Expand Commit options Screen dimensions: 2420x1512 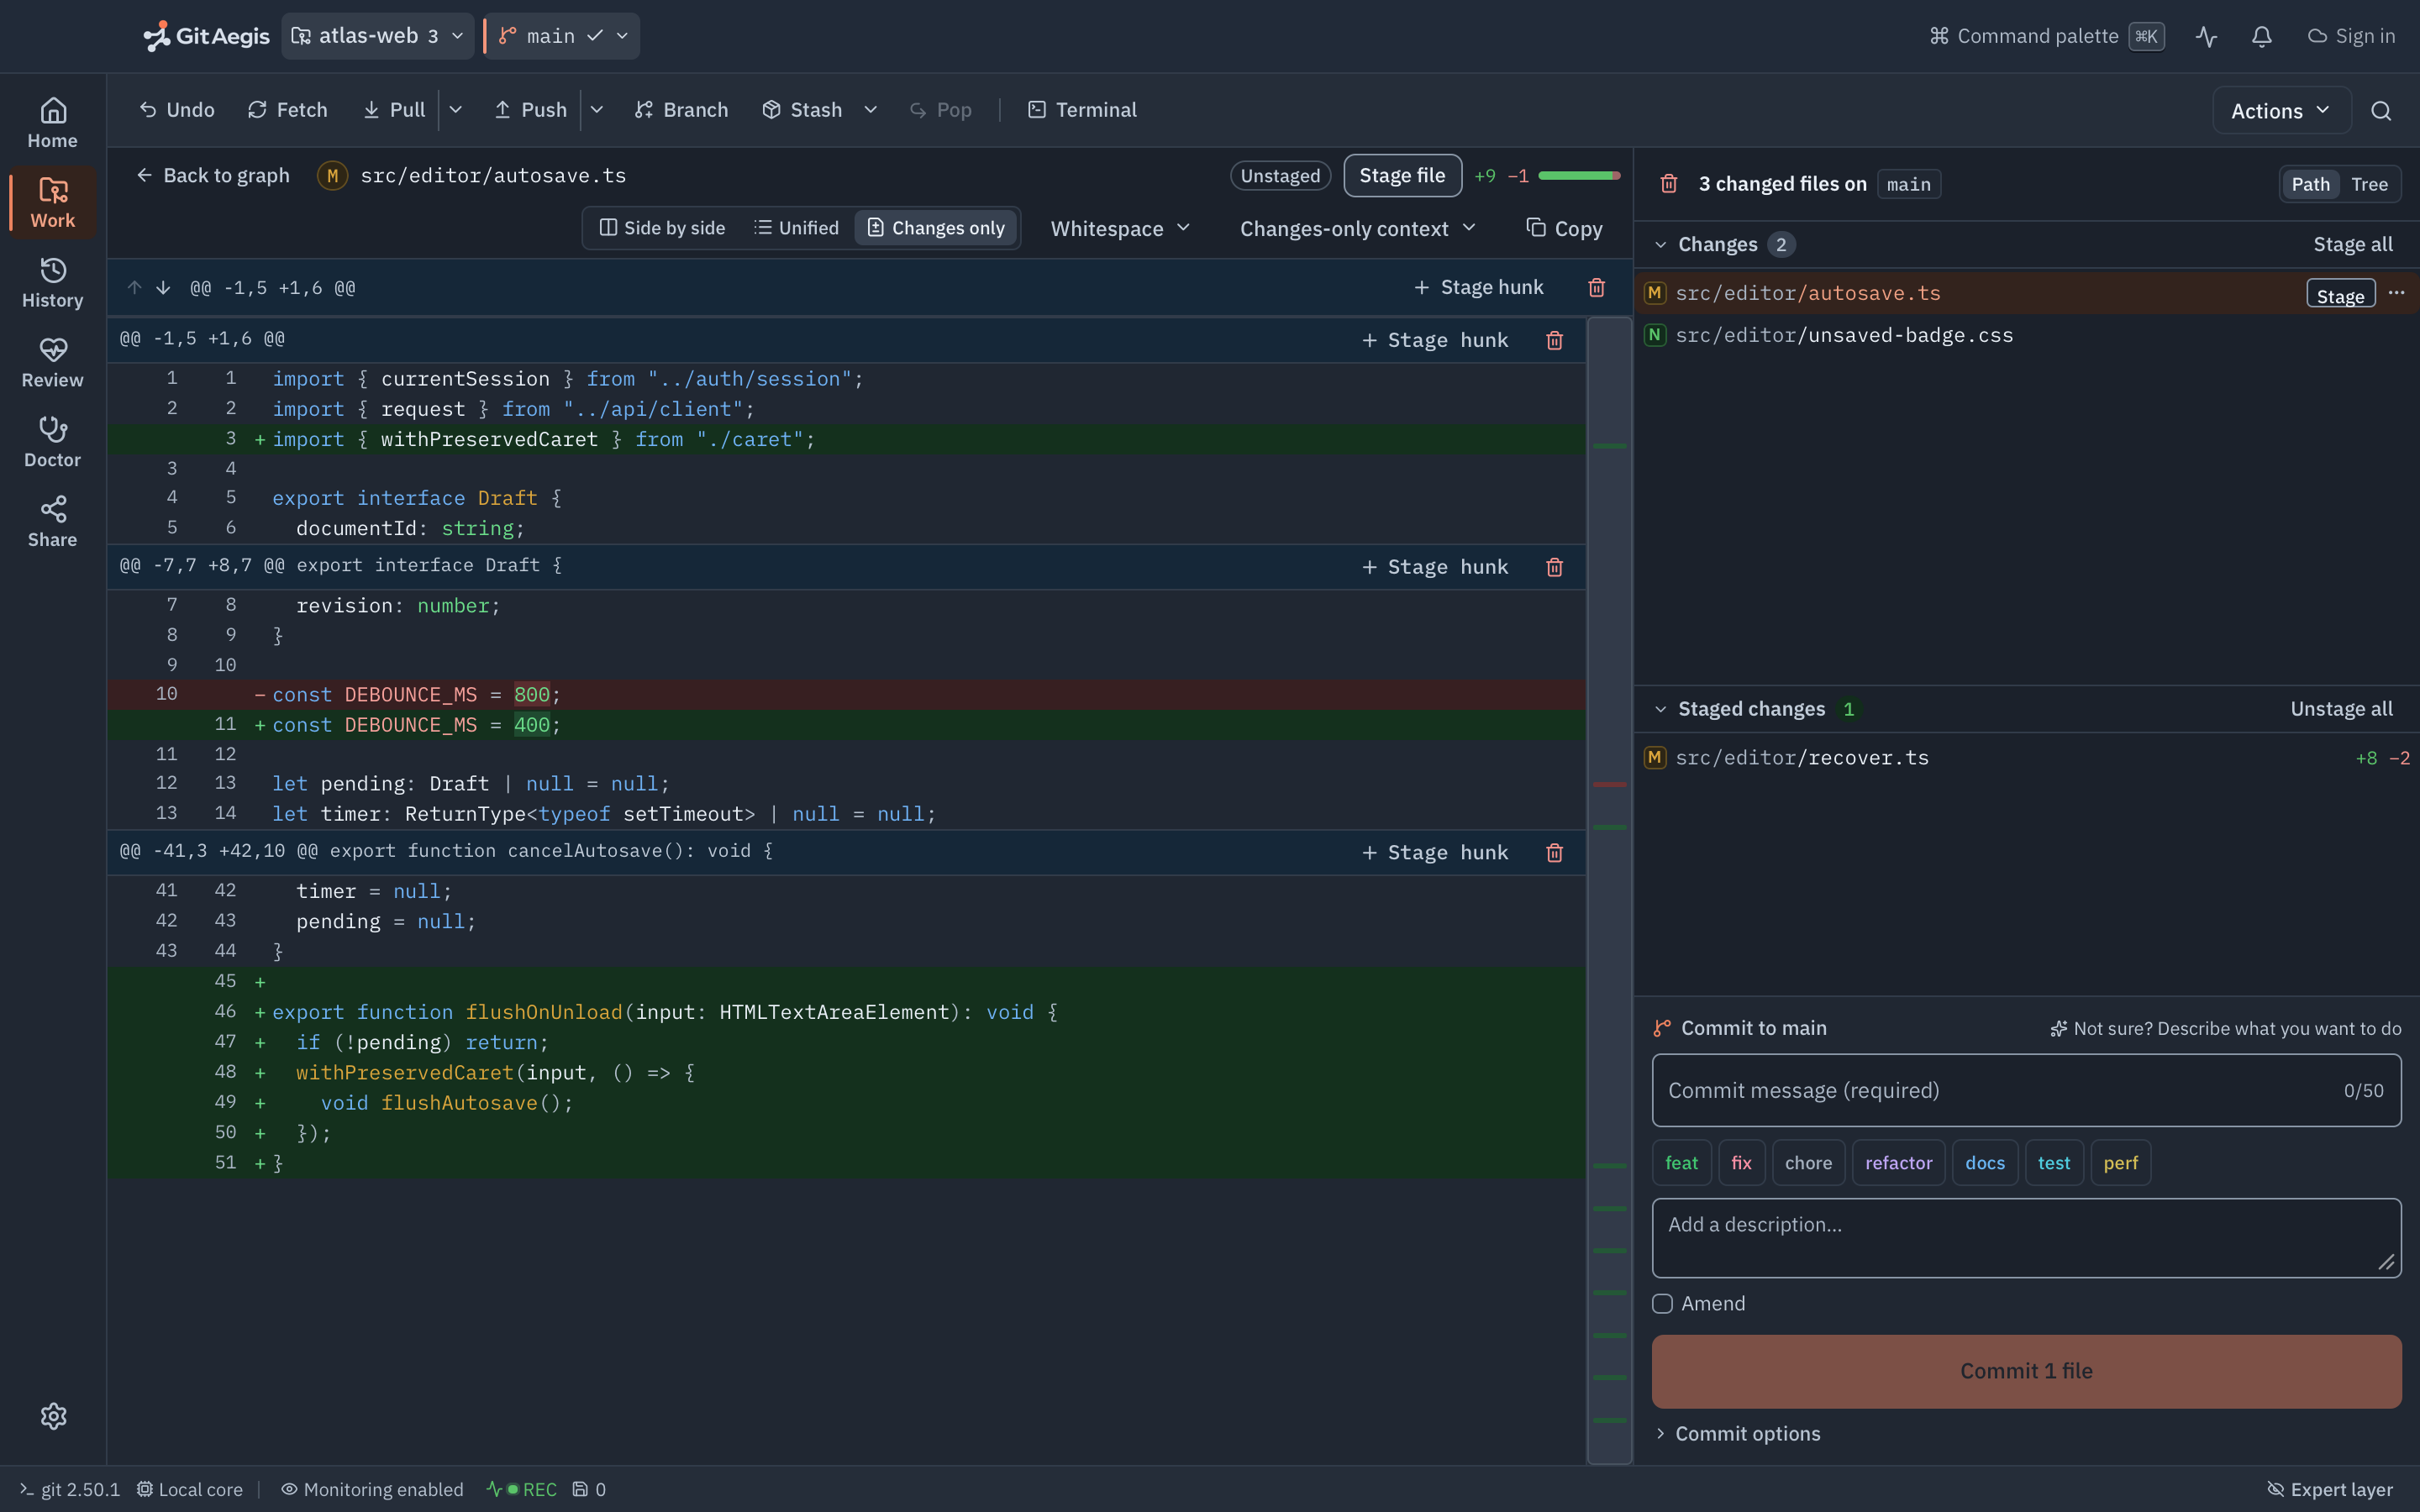click(1738, 1434)
